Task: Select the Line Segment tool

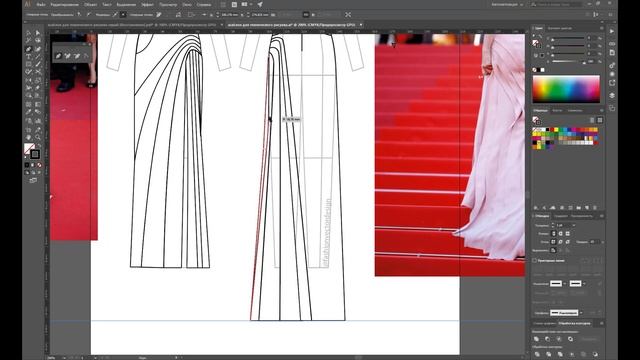Action: pos(38,57)
